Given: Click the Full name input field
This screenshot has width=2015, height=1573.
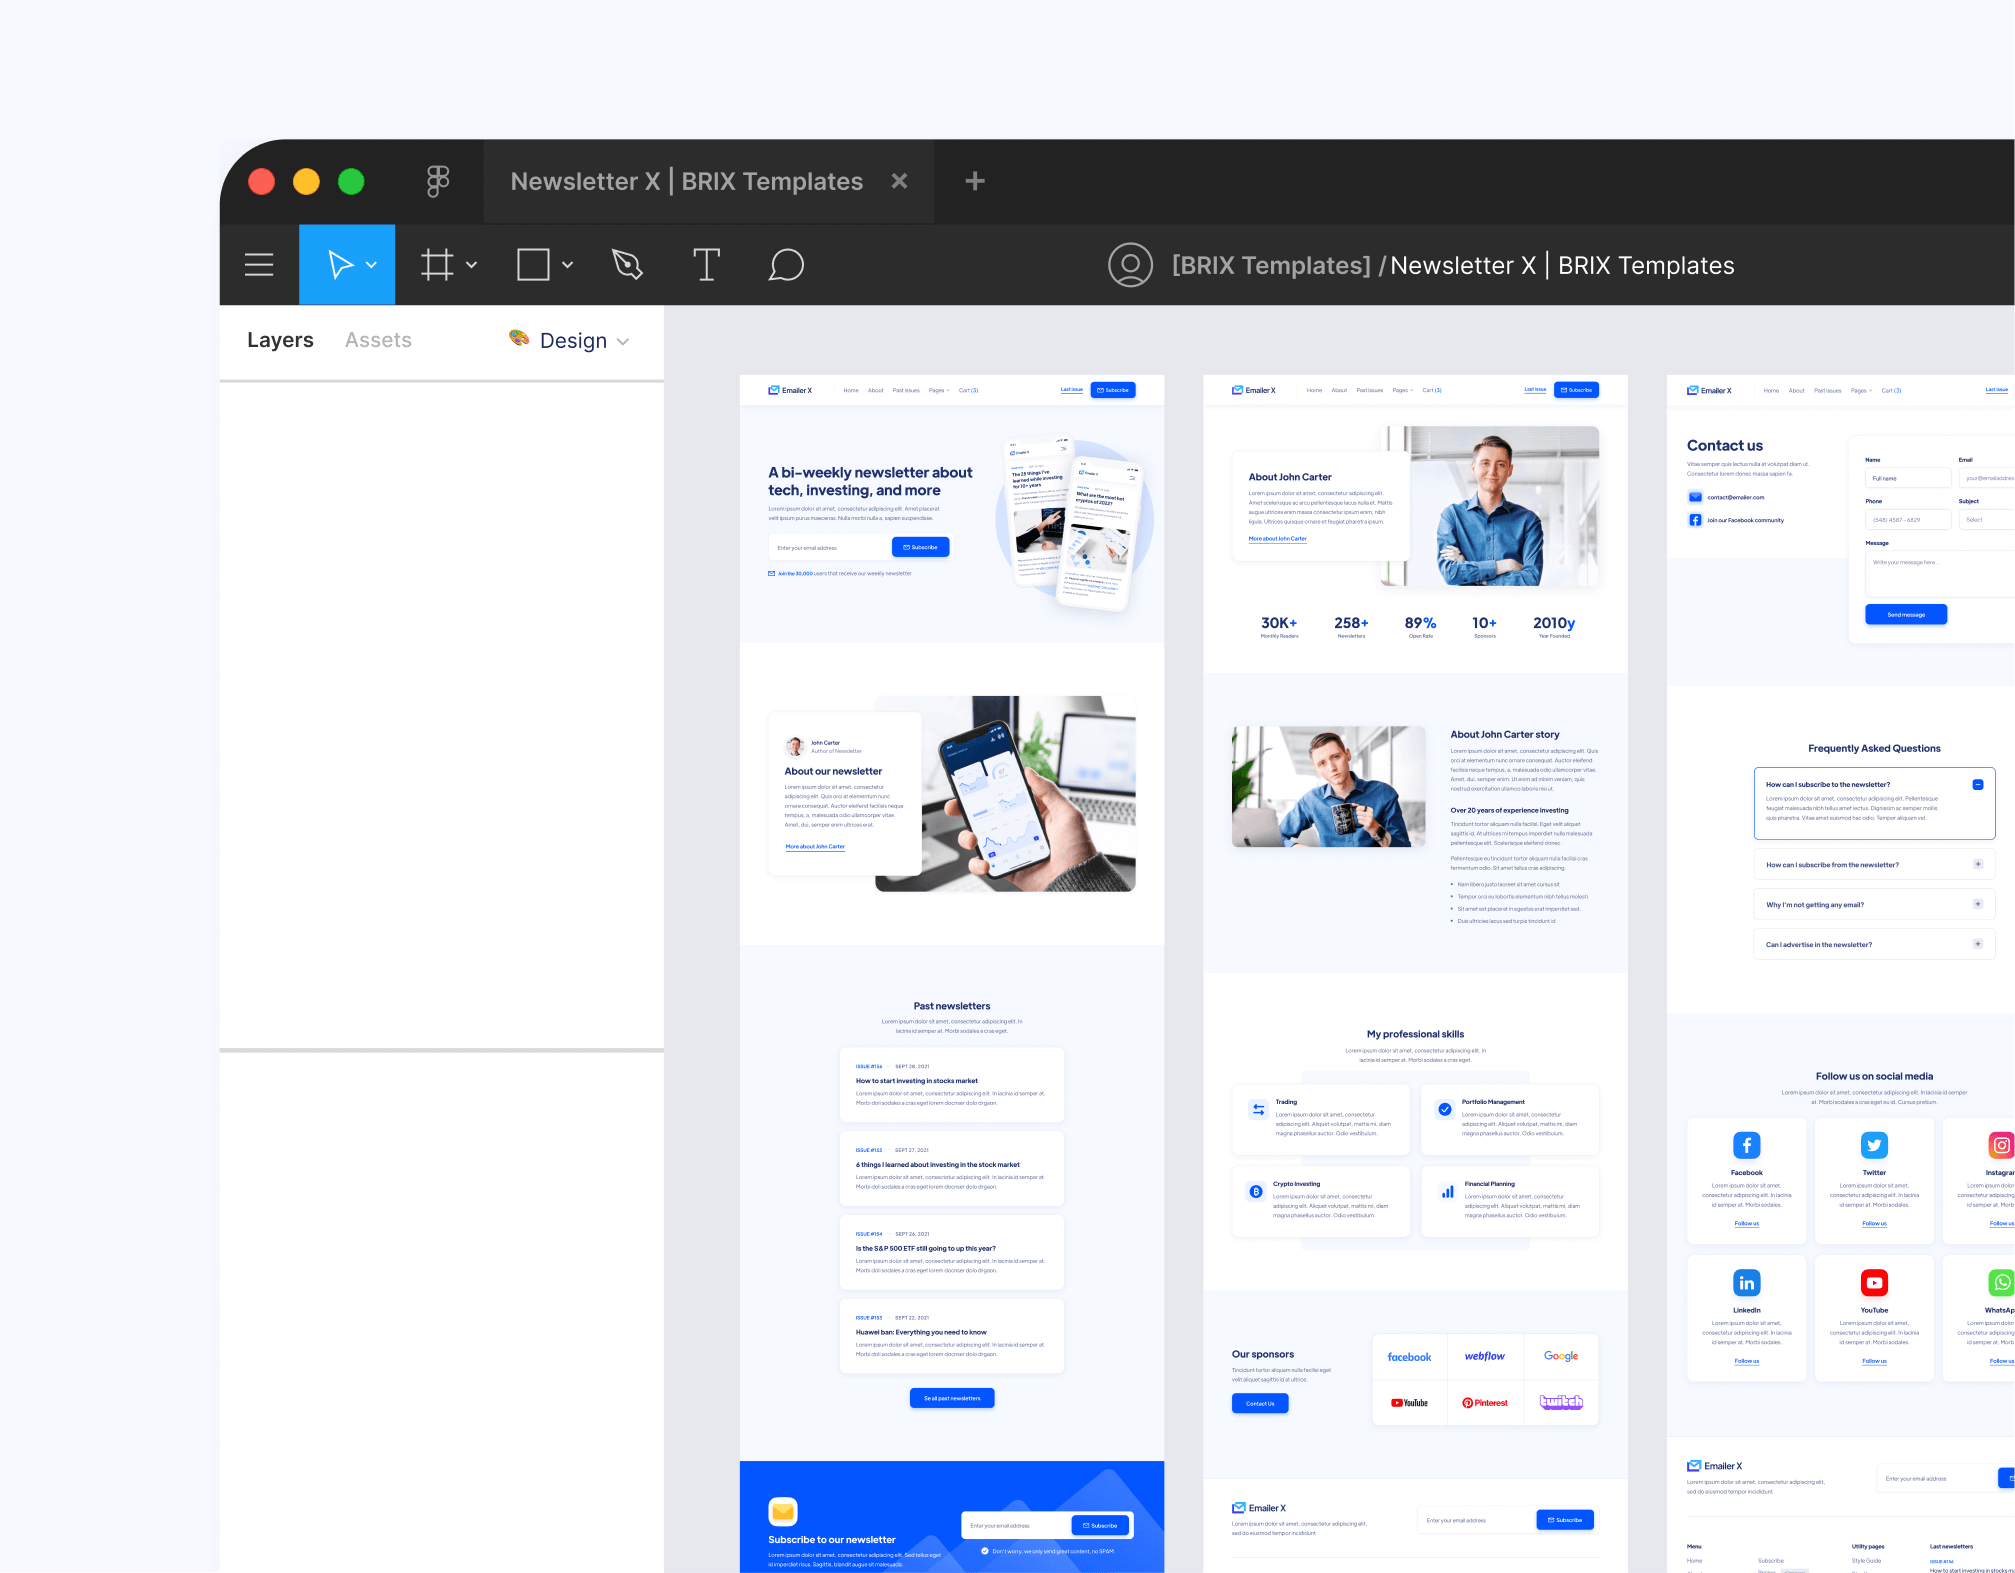Looking at the screenshot, I should (1908, 478).
